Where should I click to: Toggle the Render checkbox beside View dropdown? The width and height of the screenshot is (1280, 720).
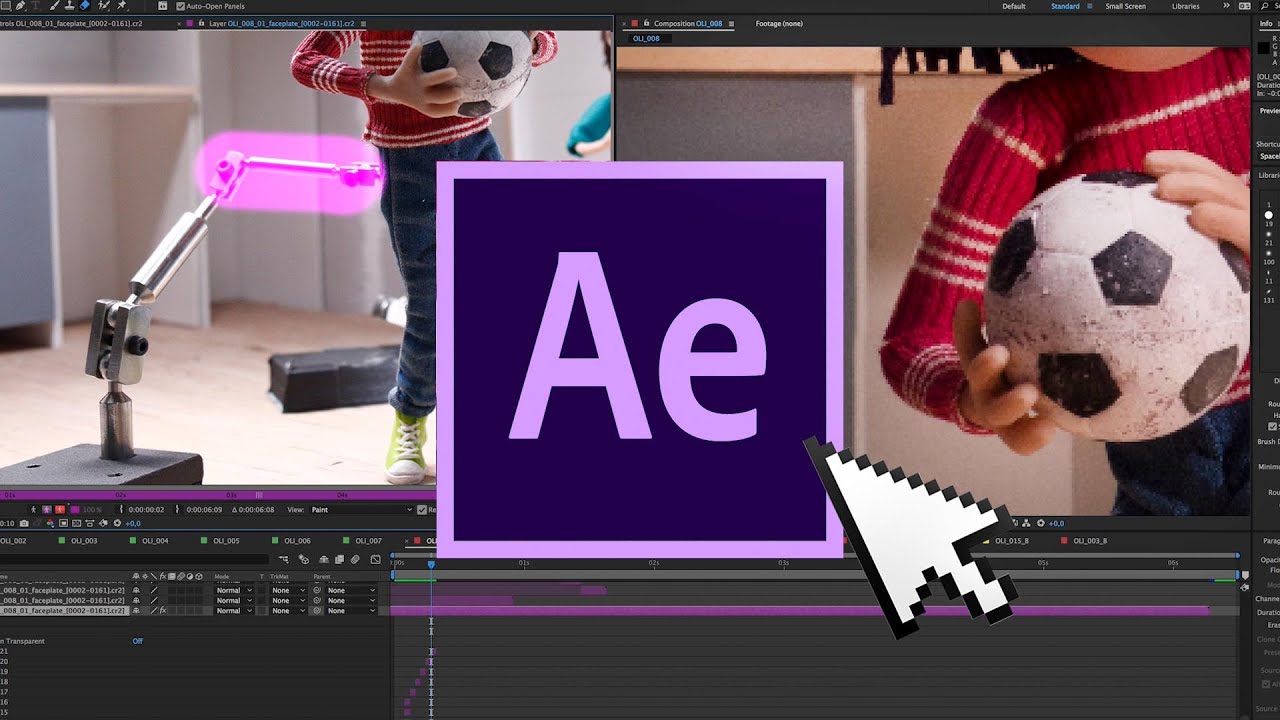pyautogui.click(x=422, y=510)
